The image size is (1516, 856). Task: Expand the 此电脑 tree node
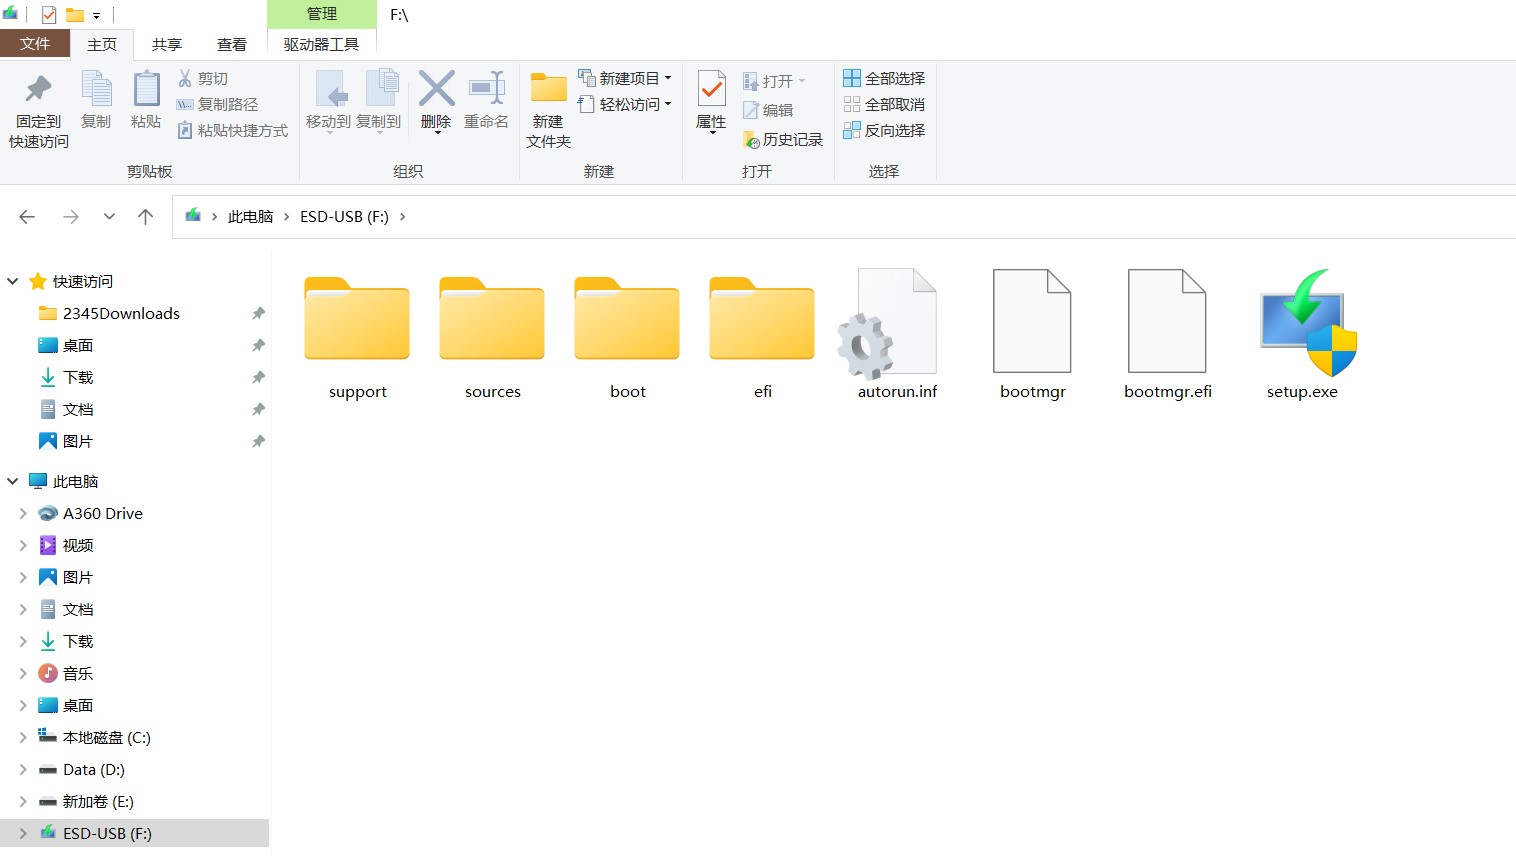tap(12, 481)
